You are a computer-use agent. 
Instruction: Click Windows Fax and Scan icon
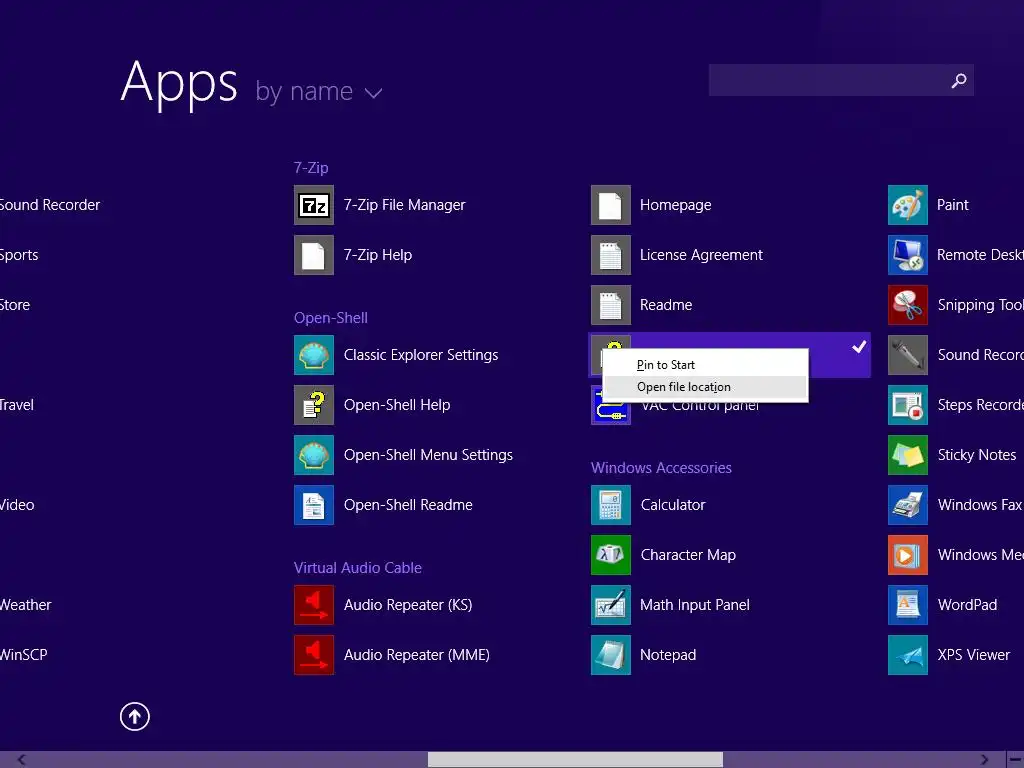(x=908, y=505)
